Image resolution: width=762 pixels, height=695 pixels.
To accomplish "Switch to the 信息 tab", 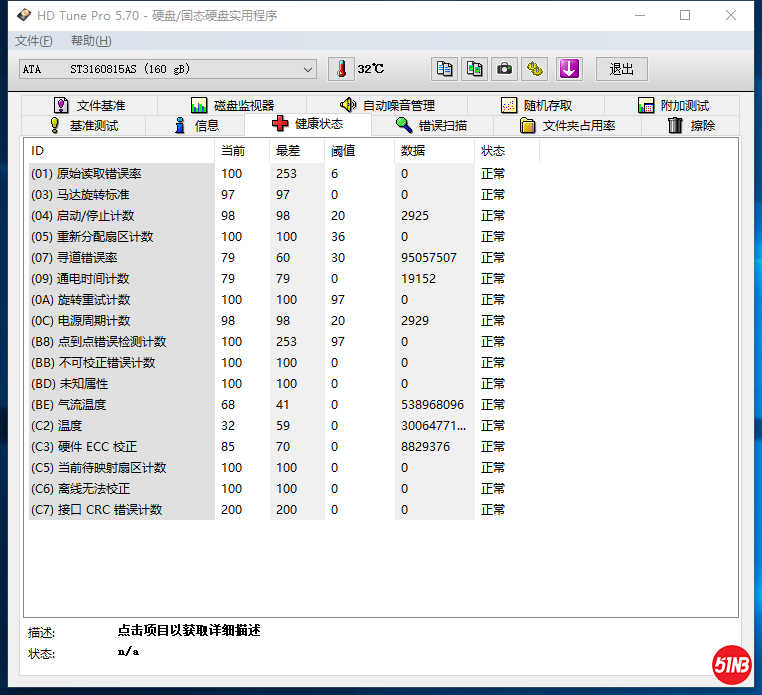I will (x=196, y=126).
